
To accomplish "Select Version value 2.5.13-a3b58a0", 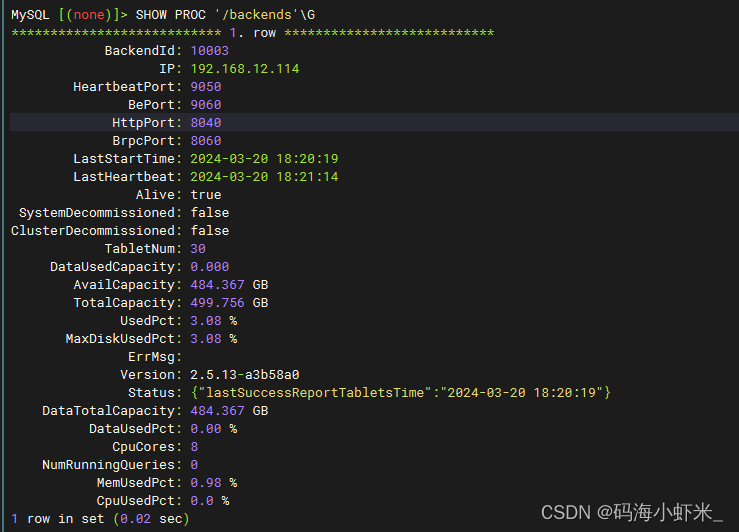I will tap(245, 375).
